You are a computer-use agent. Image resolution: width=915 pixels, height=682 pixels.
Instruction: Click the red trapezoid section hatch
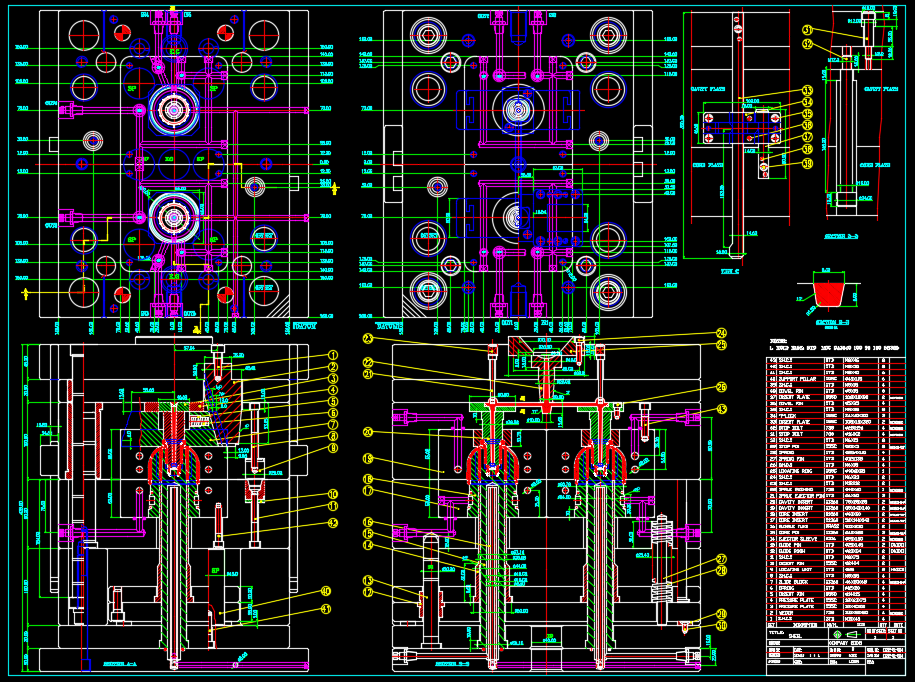point(829,293)
